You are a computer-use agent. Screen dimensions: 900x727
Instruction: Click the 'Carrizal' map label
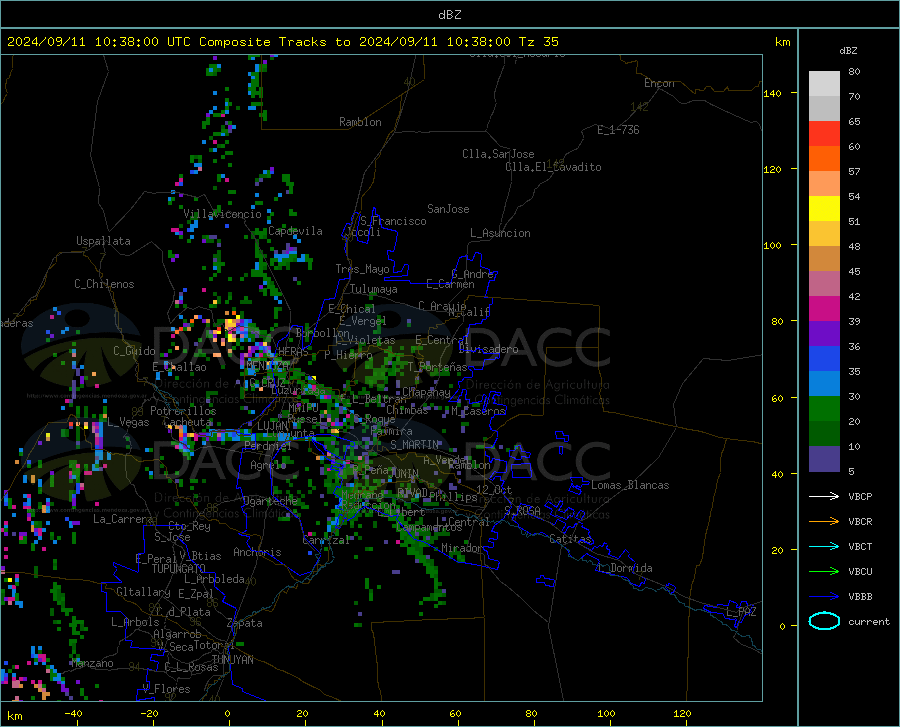point(326,540)
